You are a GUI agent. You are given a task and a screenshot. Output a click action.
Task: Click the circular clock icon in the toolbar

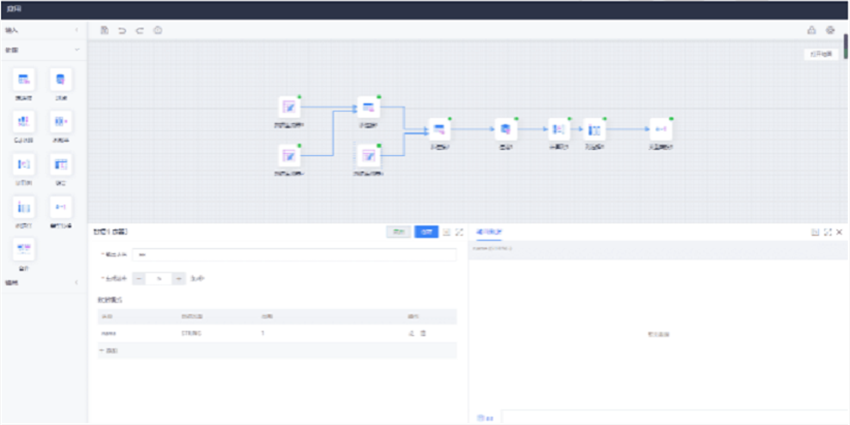pyautogui.click(x=158, y=30)
